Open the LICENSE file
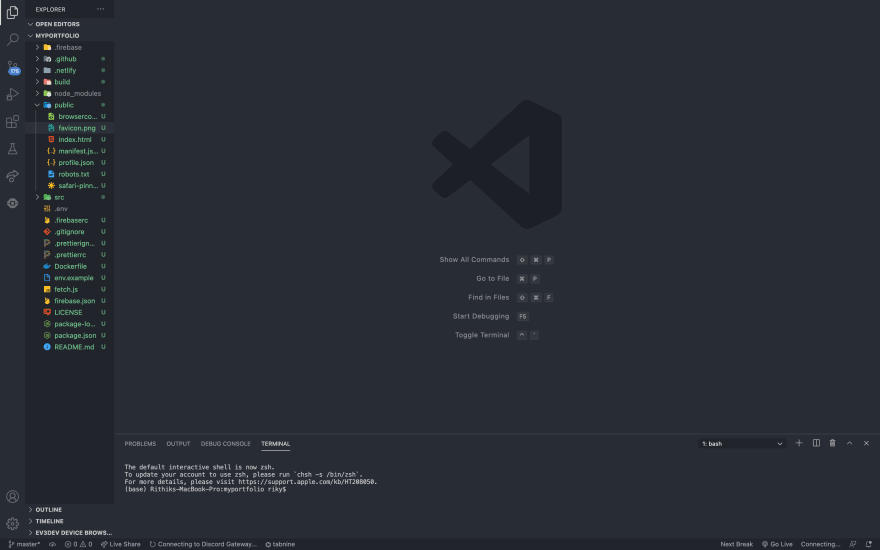The image size is (880, 550). click(x=70, y=312)
